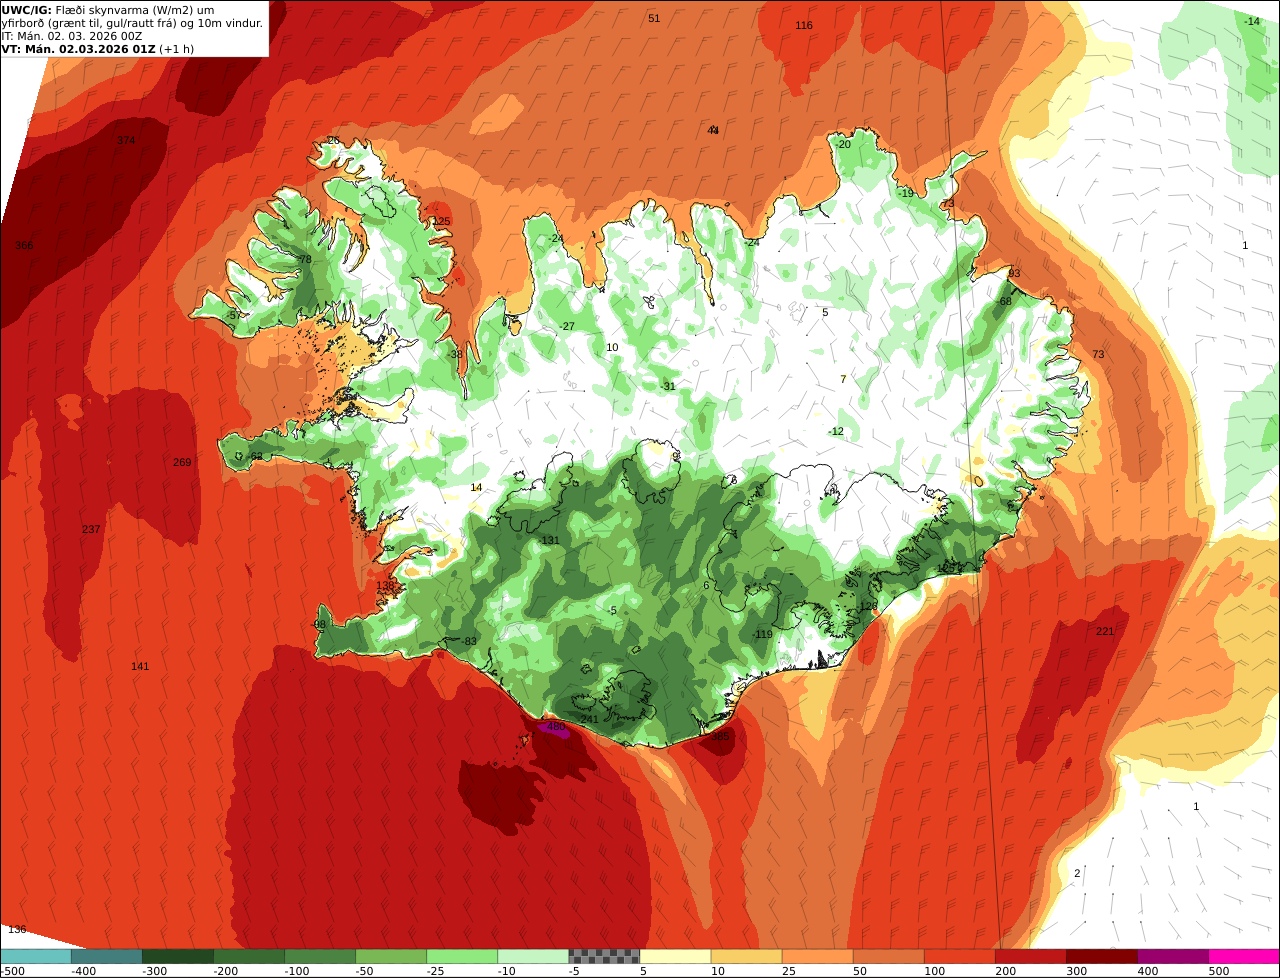Click the light teal -500 to -400 legend swatch

(35, 956)
